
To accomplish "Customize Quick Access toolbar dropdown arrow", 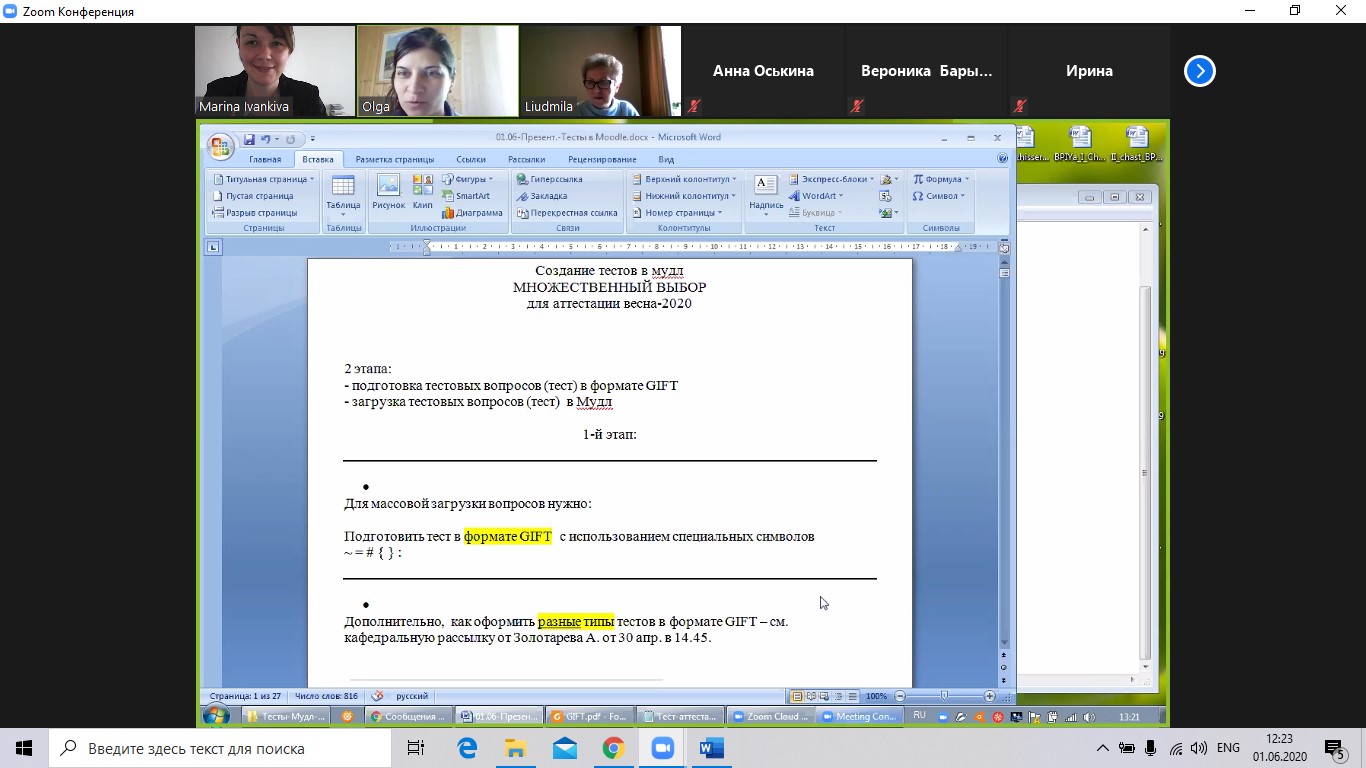I will pyautogui.click(x=312, y=139).
